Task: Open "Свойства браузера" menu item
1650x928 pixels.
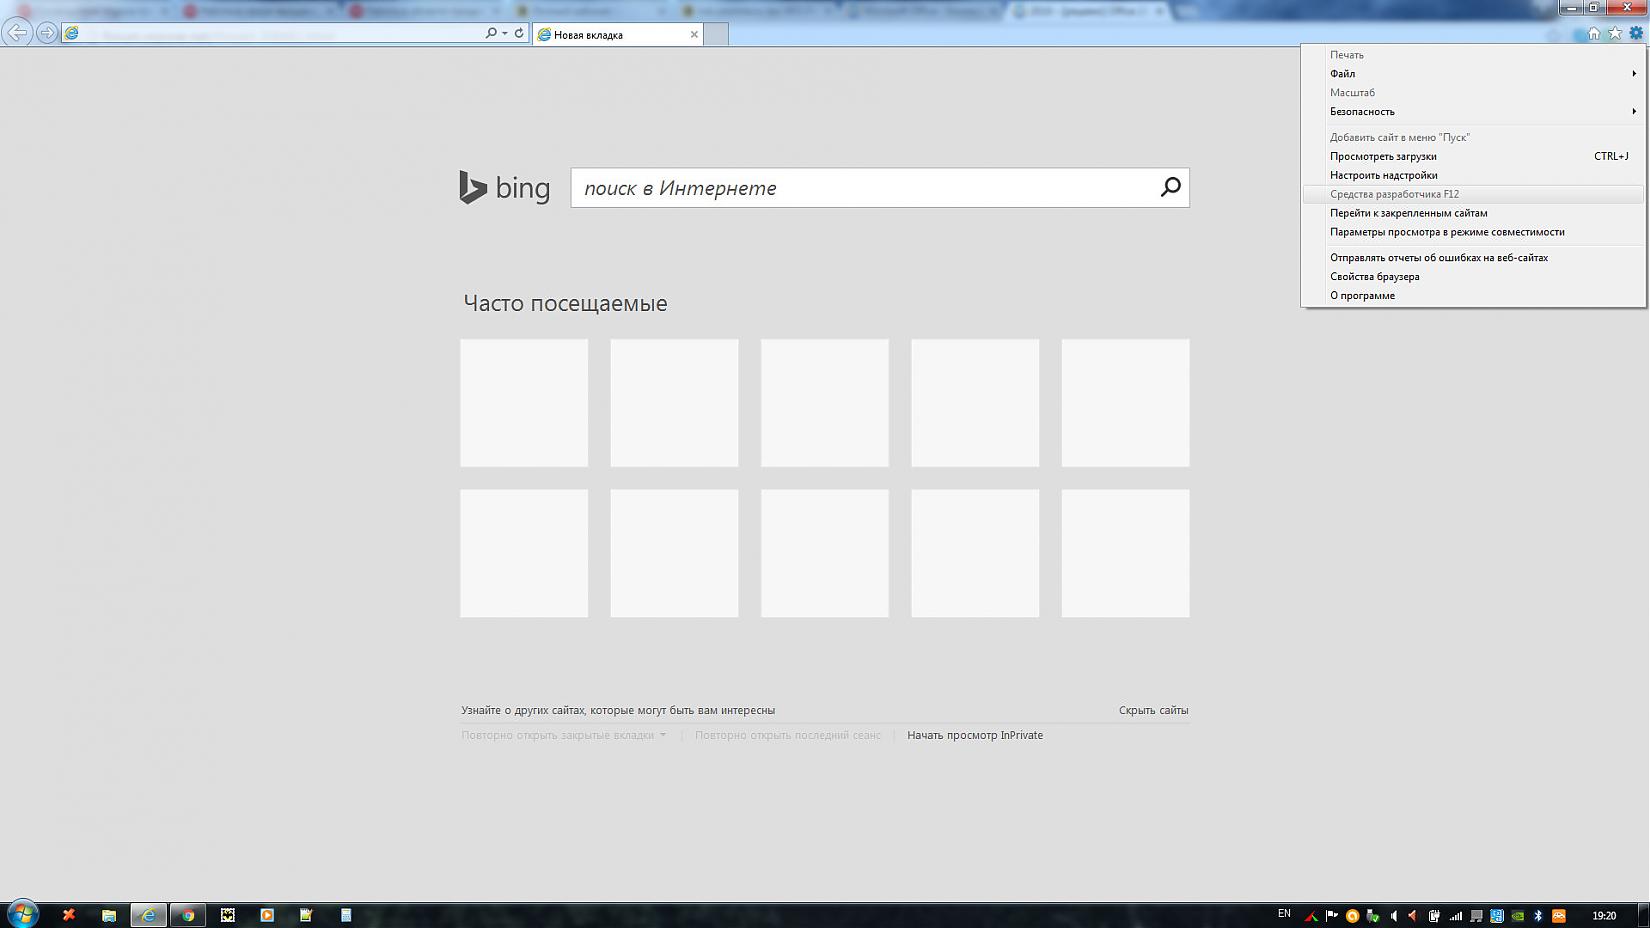Action: pyautogui.click(x=1474, y=277)
